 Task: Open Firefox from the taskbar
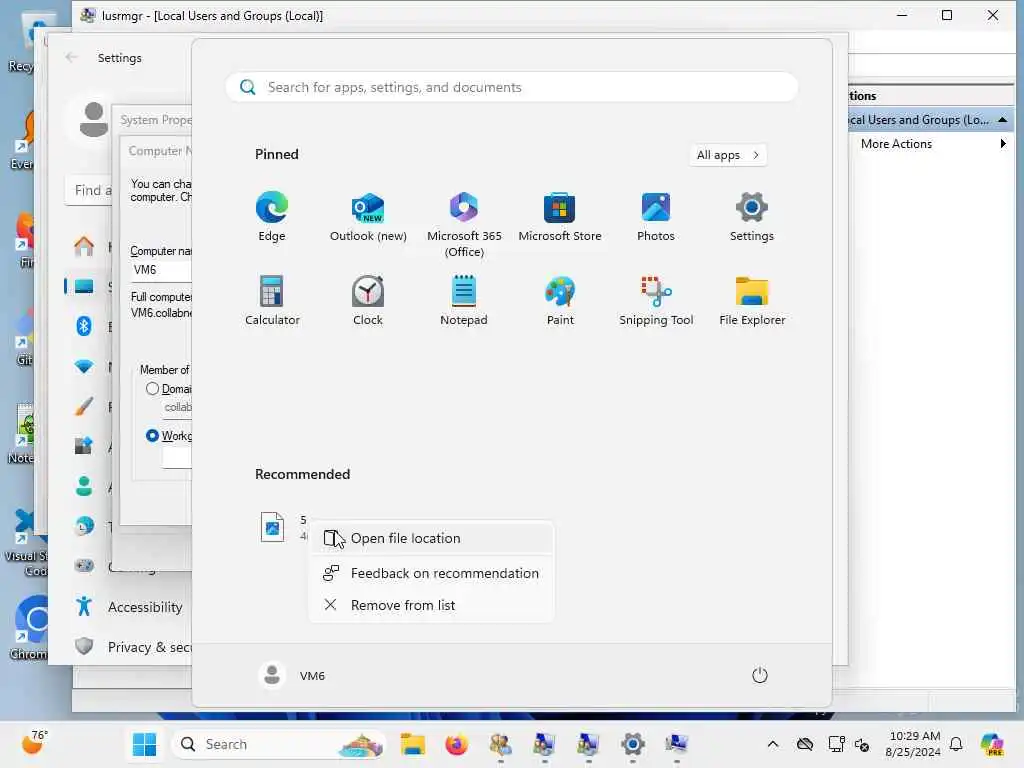point(456,744)
